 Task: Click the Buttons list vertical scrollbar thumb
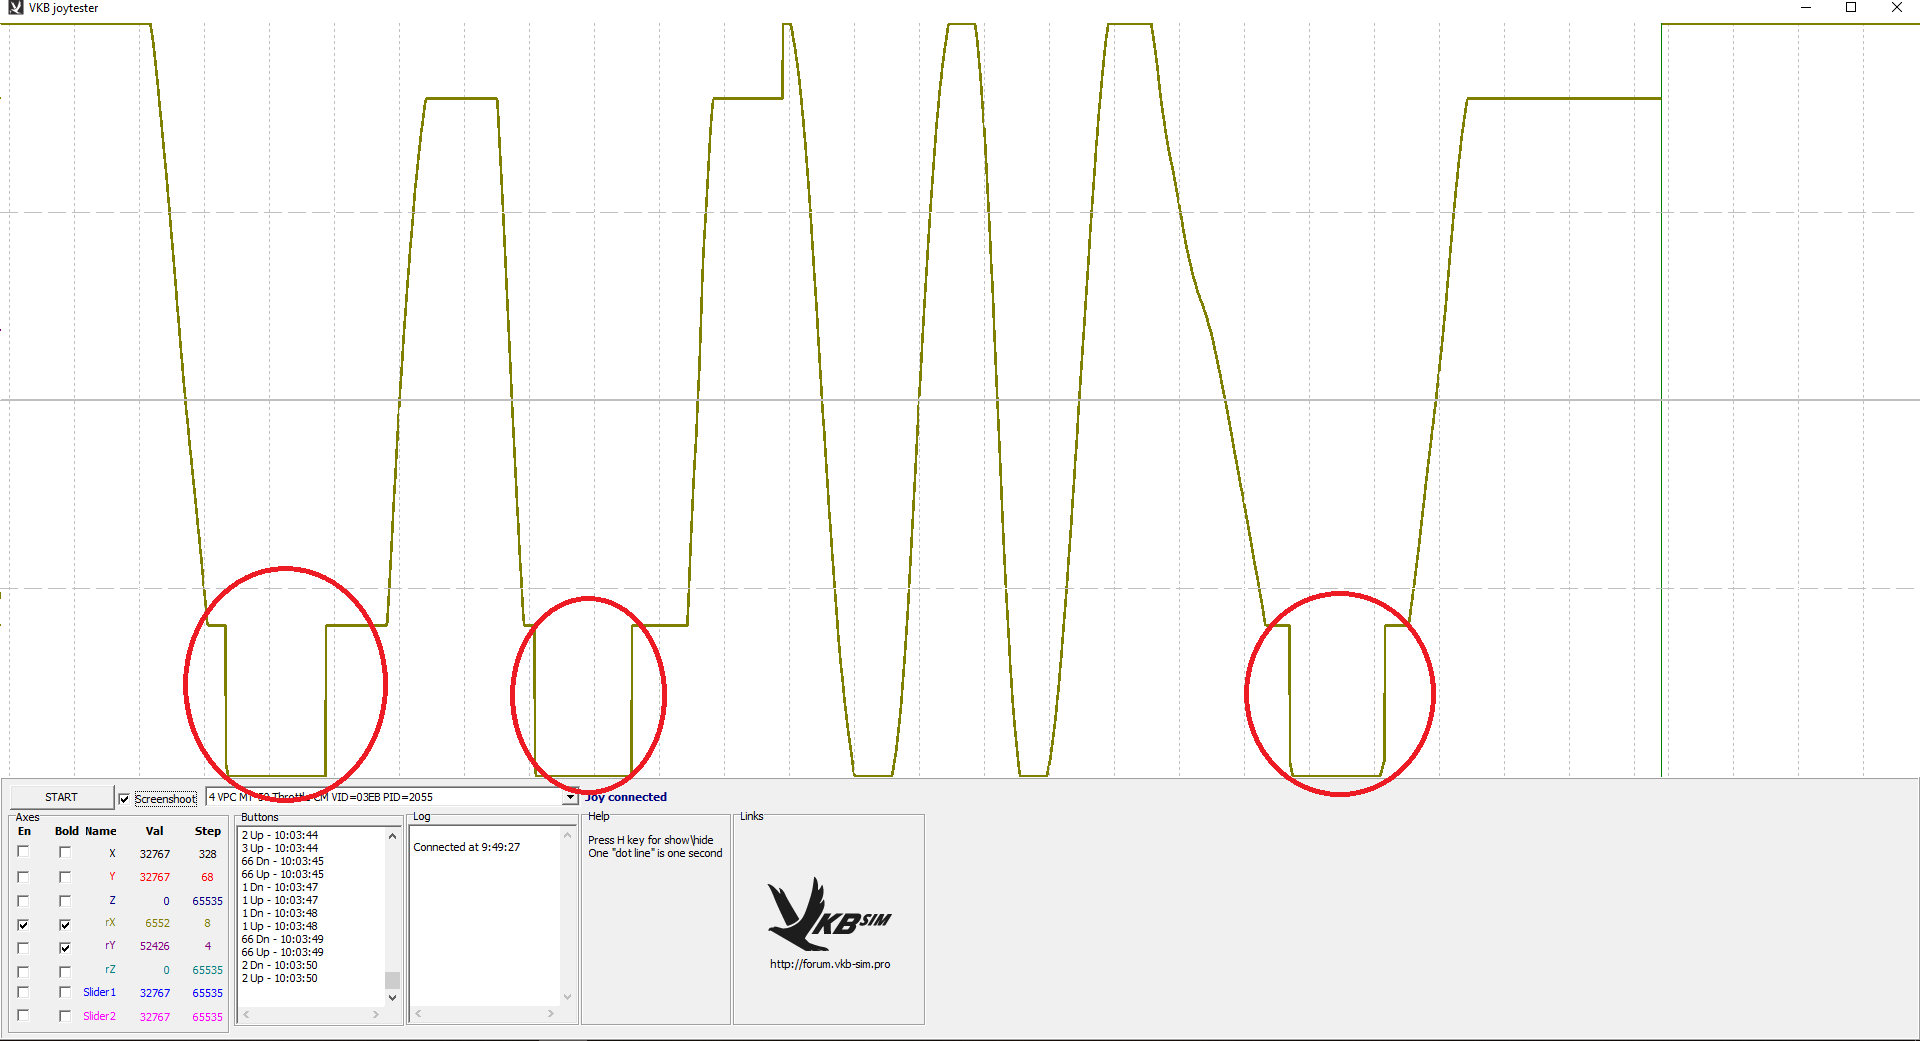(392, 980)
